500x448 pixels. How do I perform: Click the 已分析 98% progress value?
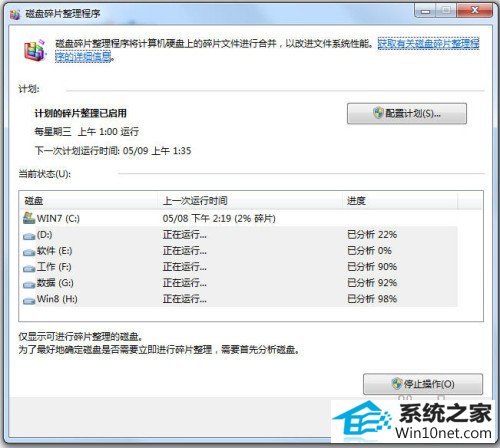(x=372, y=299)
